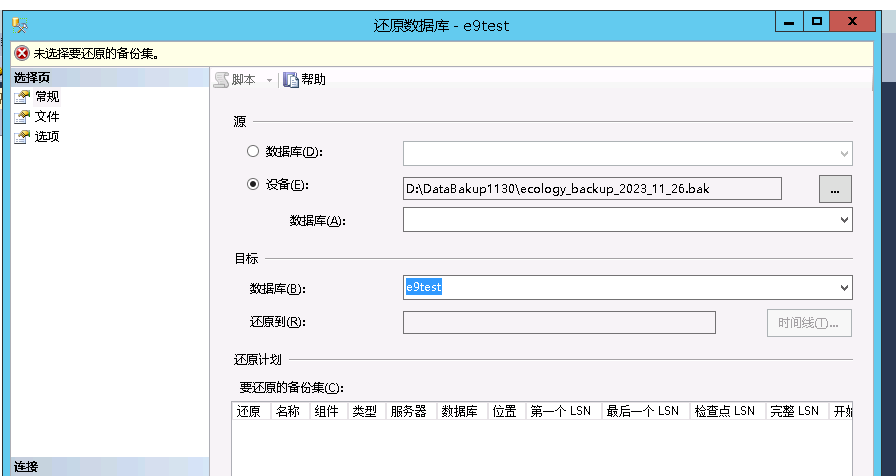Click the window icon in the title bar
The height and width of the screenshot is (476, 896).
click(x=21, y=25)
